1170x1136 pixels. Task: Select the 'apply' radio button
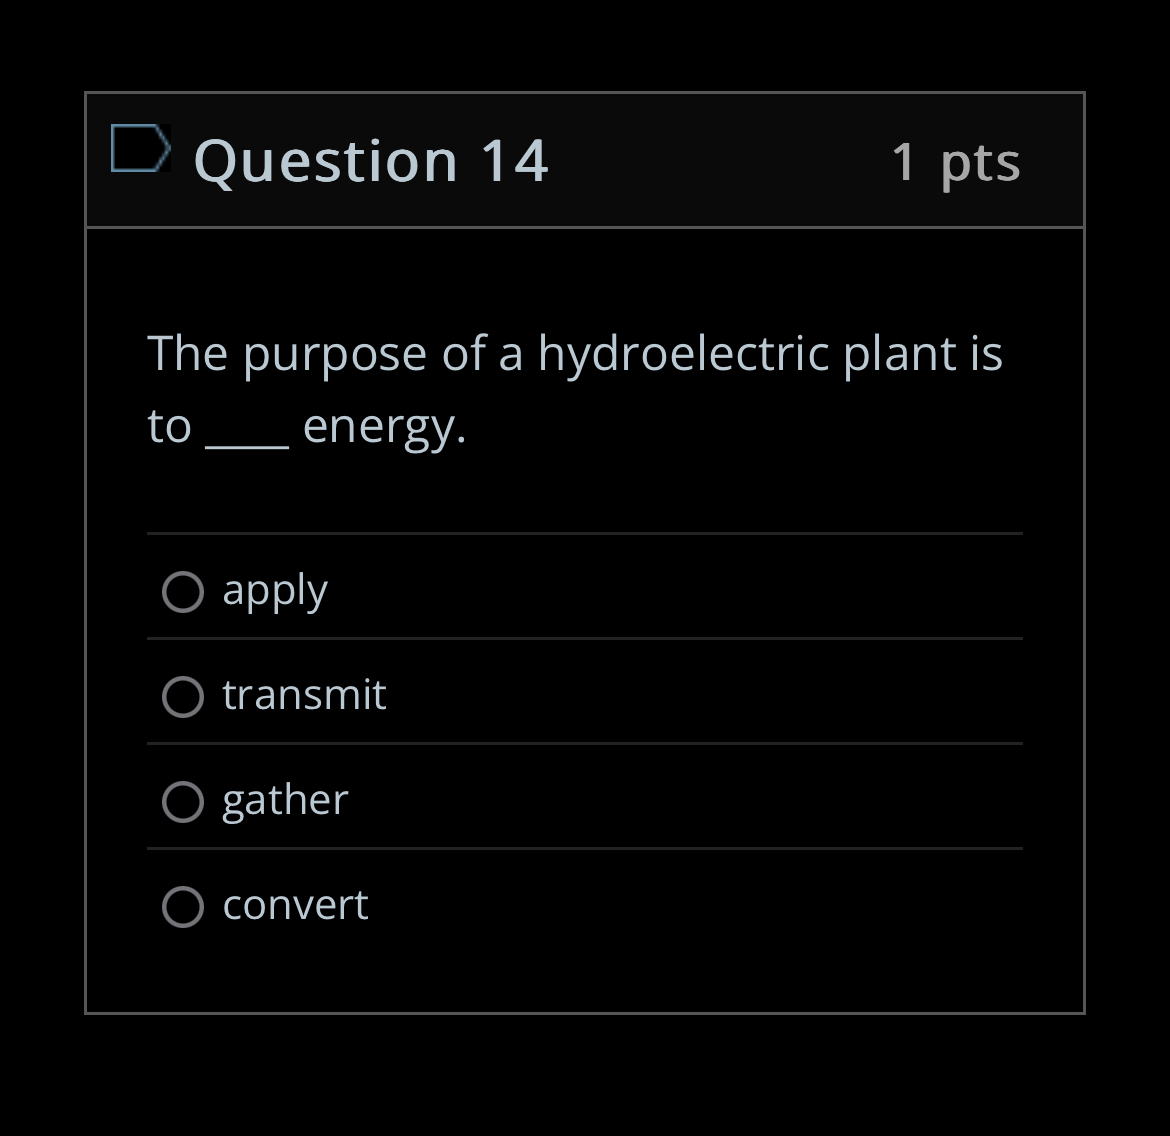pos(183,592)
